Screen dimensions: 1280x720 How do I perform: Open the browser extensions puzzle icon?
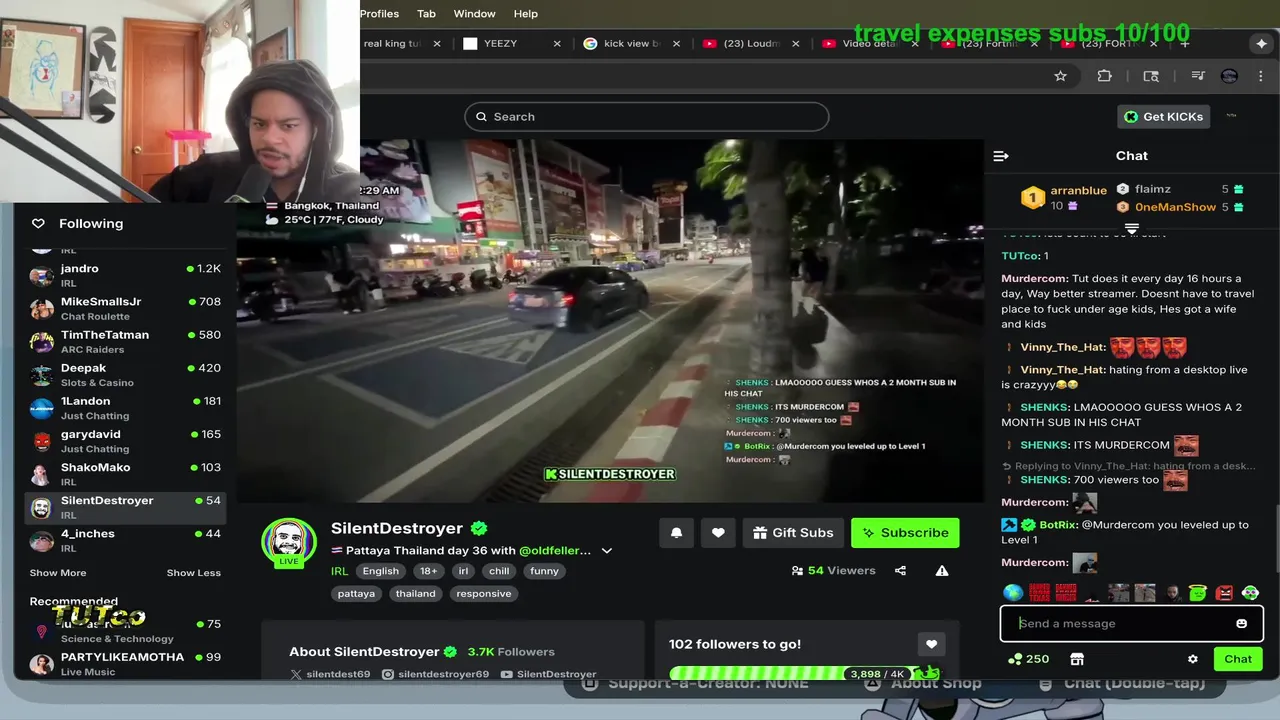(1104, 76)
